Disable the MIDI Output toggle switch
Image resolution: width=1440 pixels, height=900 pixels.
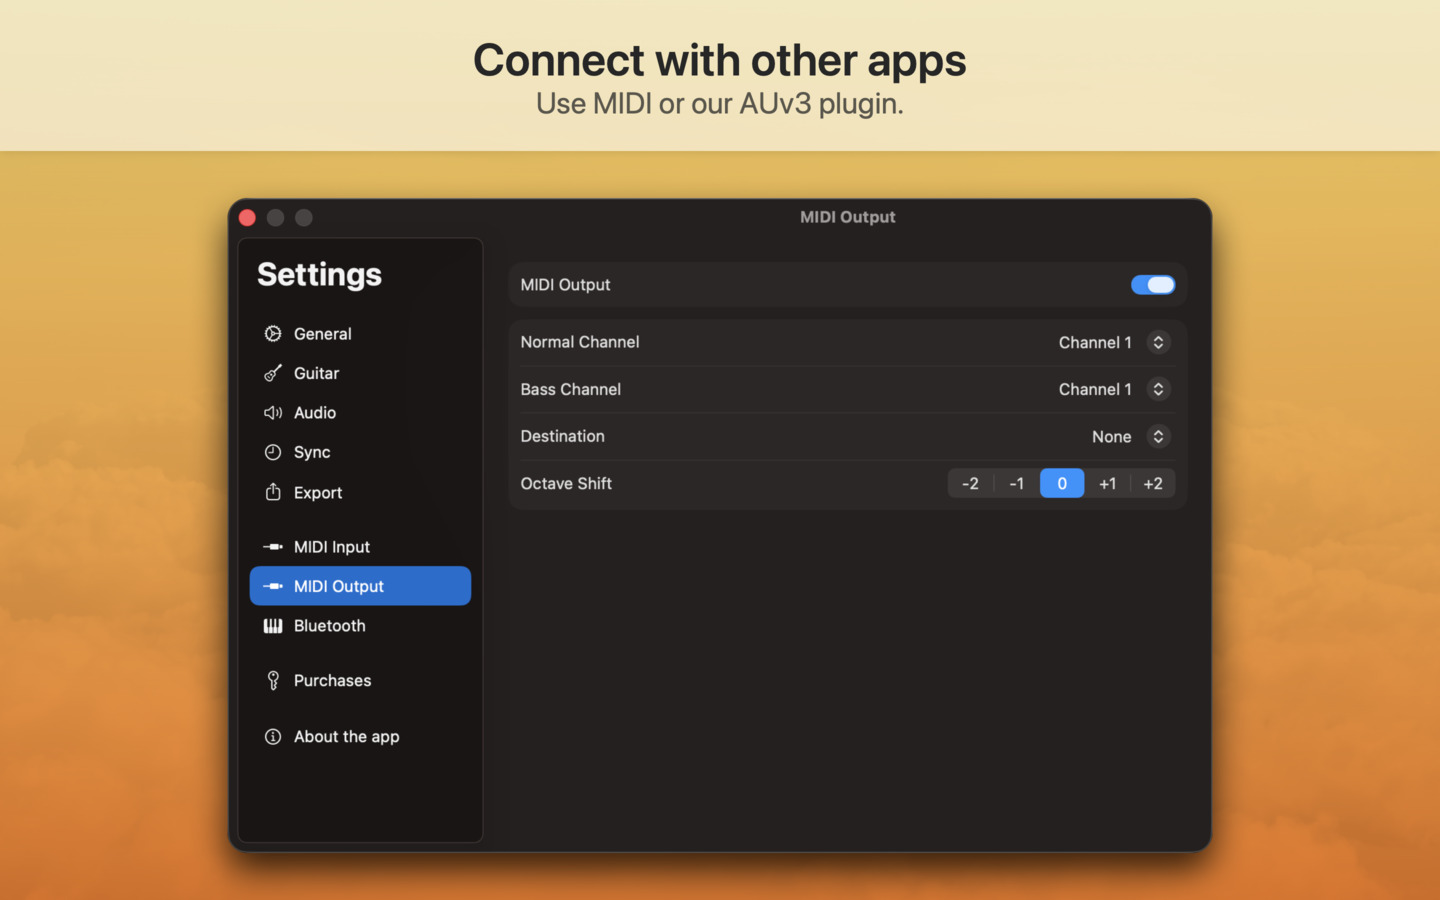click(x=1152, y=285)
